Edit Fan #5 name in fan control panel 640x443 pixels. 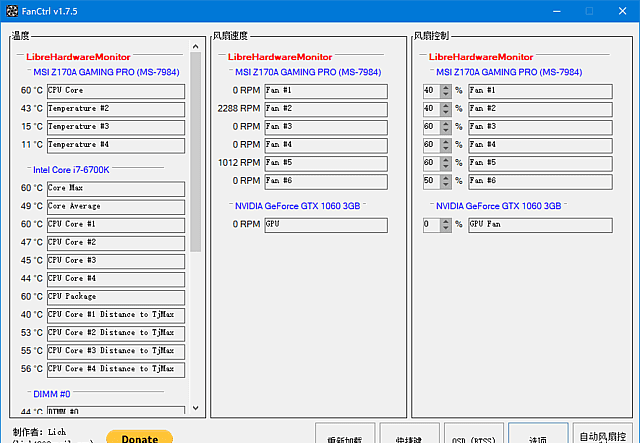[x=540, y=163]
